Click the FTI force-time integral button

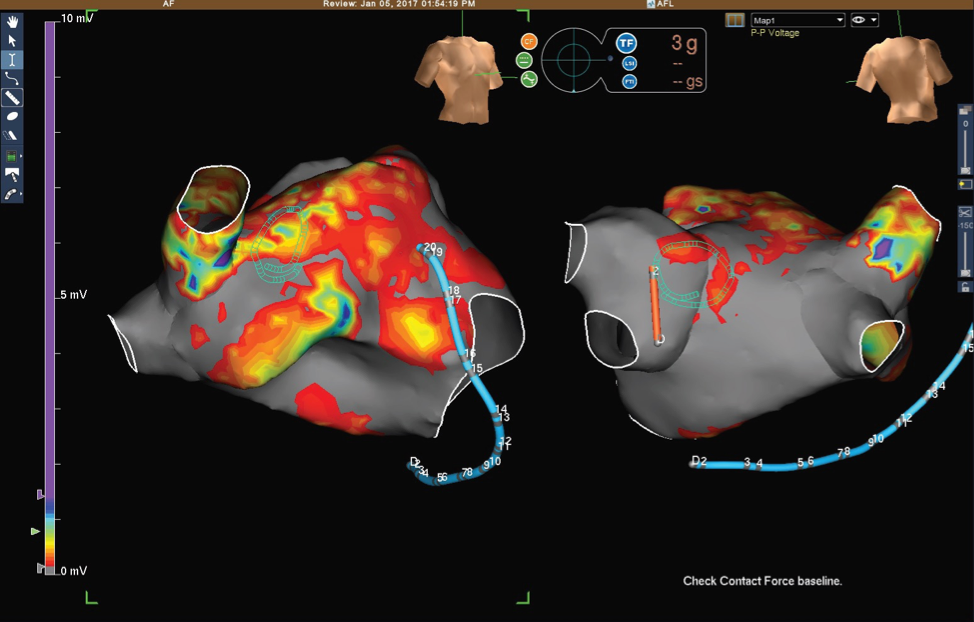point(629,81)
